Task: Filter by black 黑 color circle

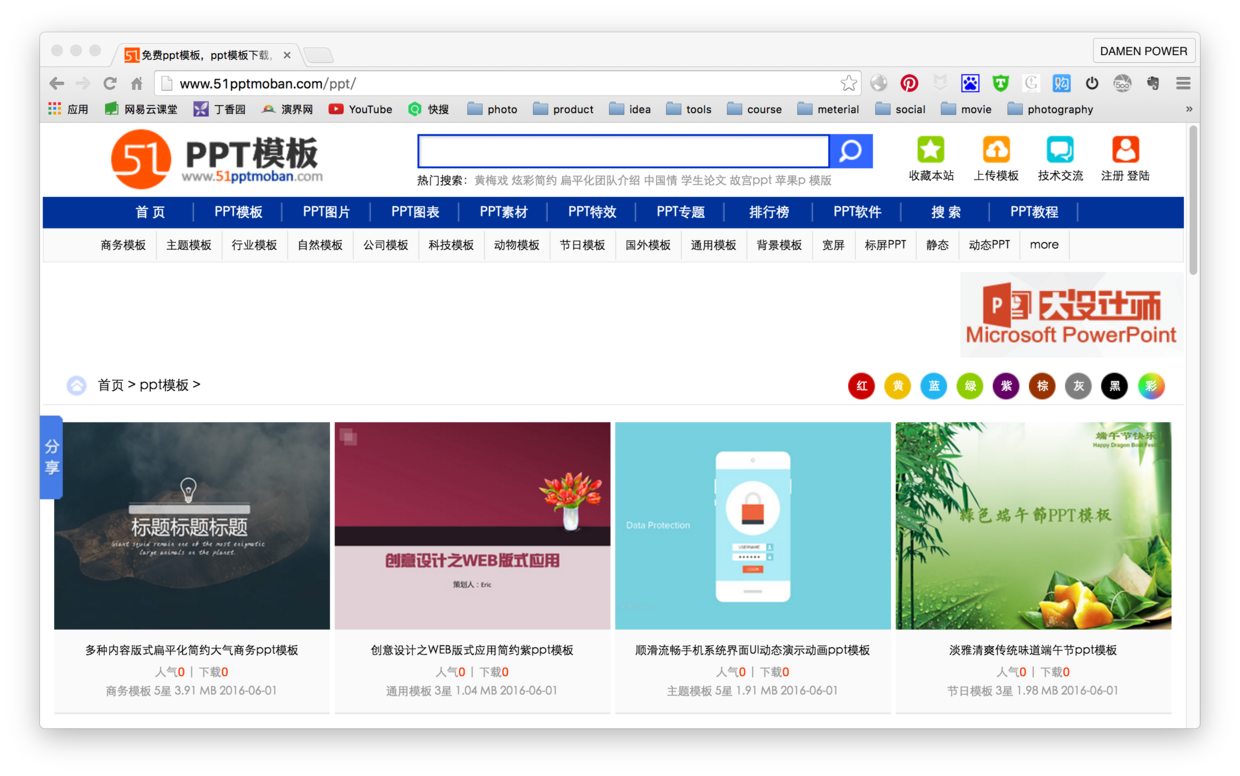Action: coord(1114,386)
